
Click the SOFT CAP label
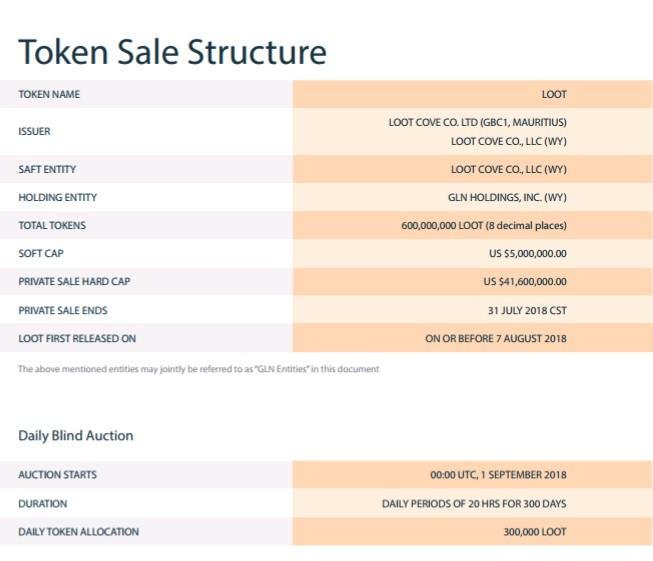[x=39, y=253]
